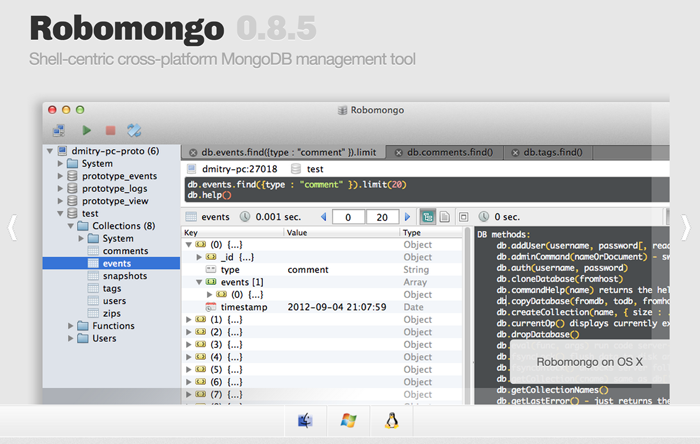Screen dimensions: 700x444
Task: Switch results to text view mode
Action: 445,217
